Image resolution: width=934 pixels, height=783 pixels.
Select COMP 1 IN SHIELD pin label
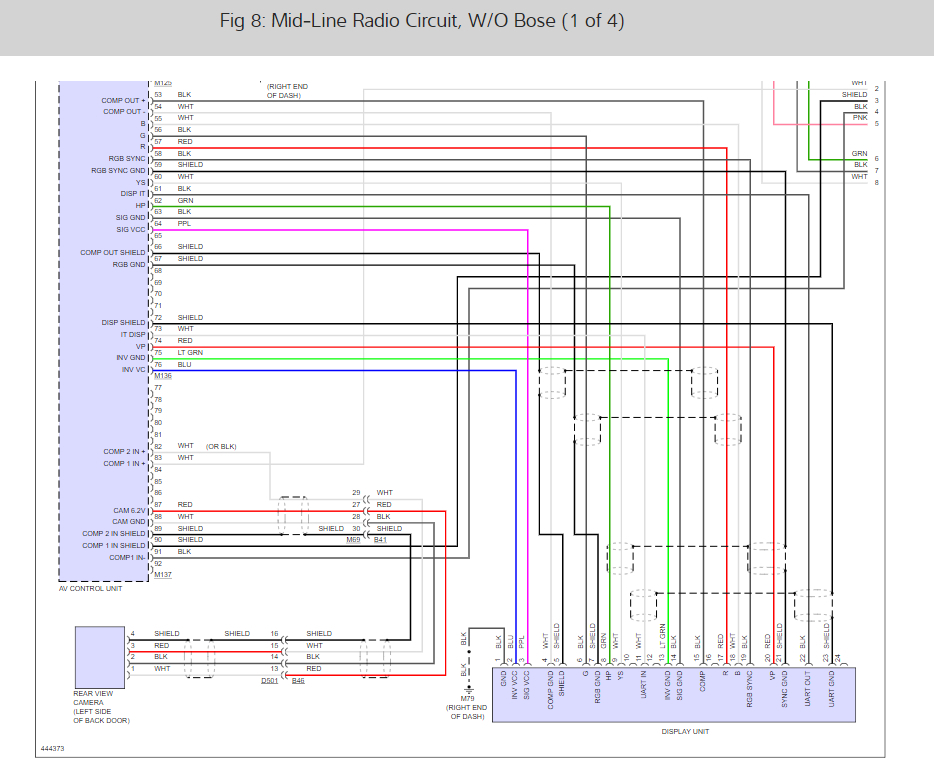click(x=113, y=545)
